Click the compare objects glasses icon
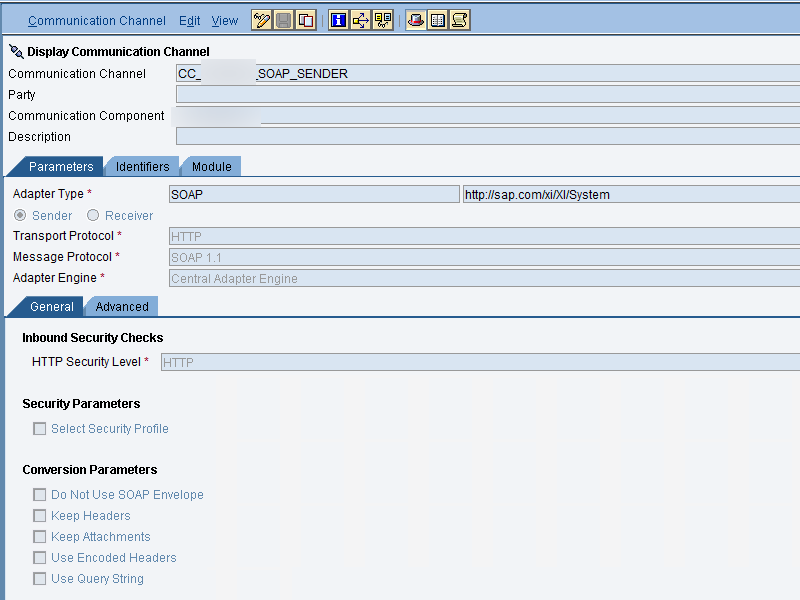The image size is (800, 600). point(383,20)
